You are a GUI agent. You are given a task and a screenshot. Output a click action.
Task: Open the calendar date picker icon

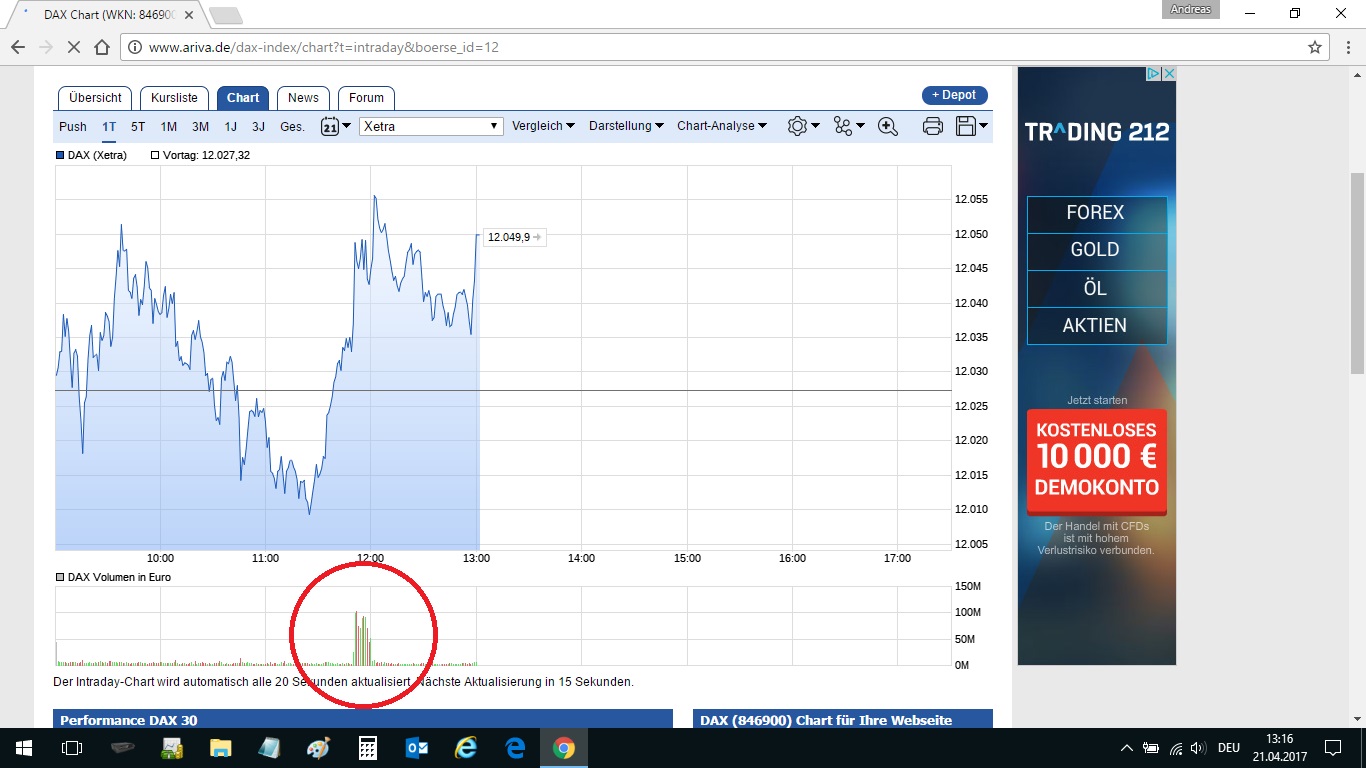coord(331,126)
